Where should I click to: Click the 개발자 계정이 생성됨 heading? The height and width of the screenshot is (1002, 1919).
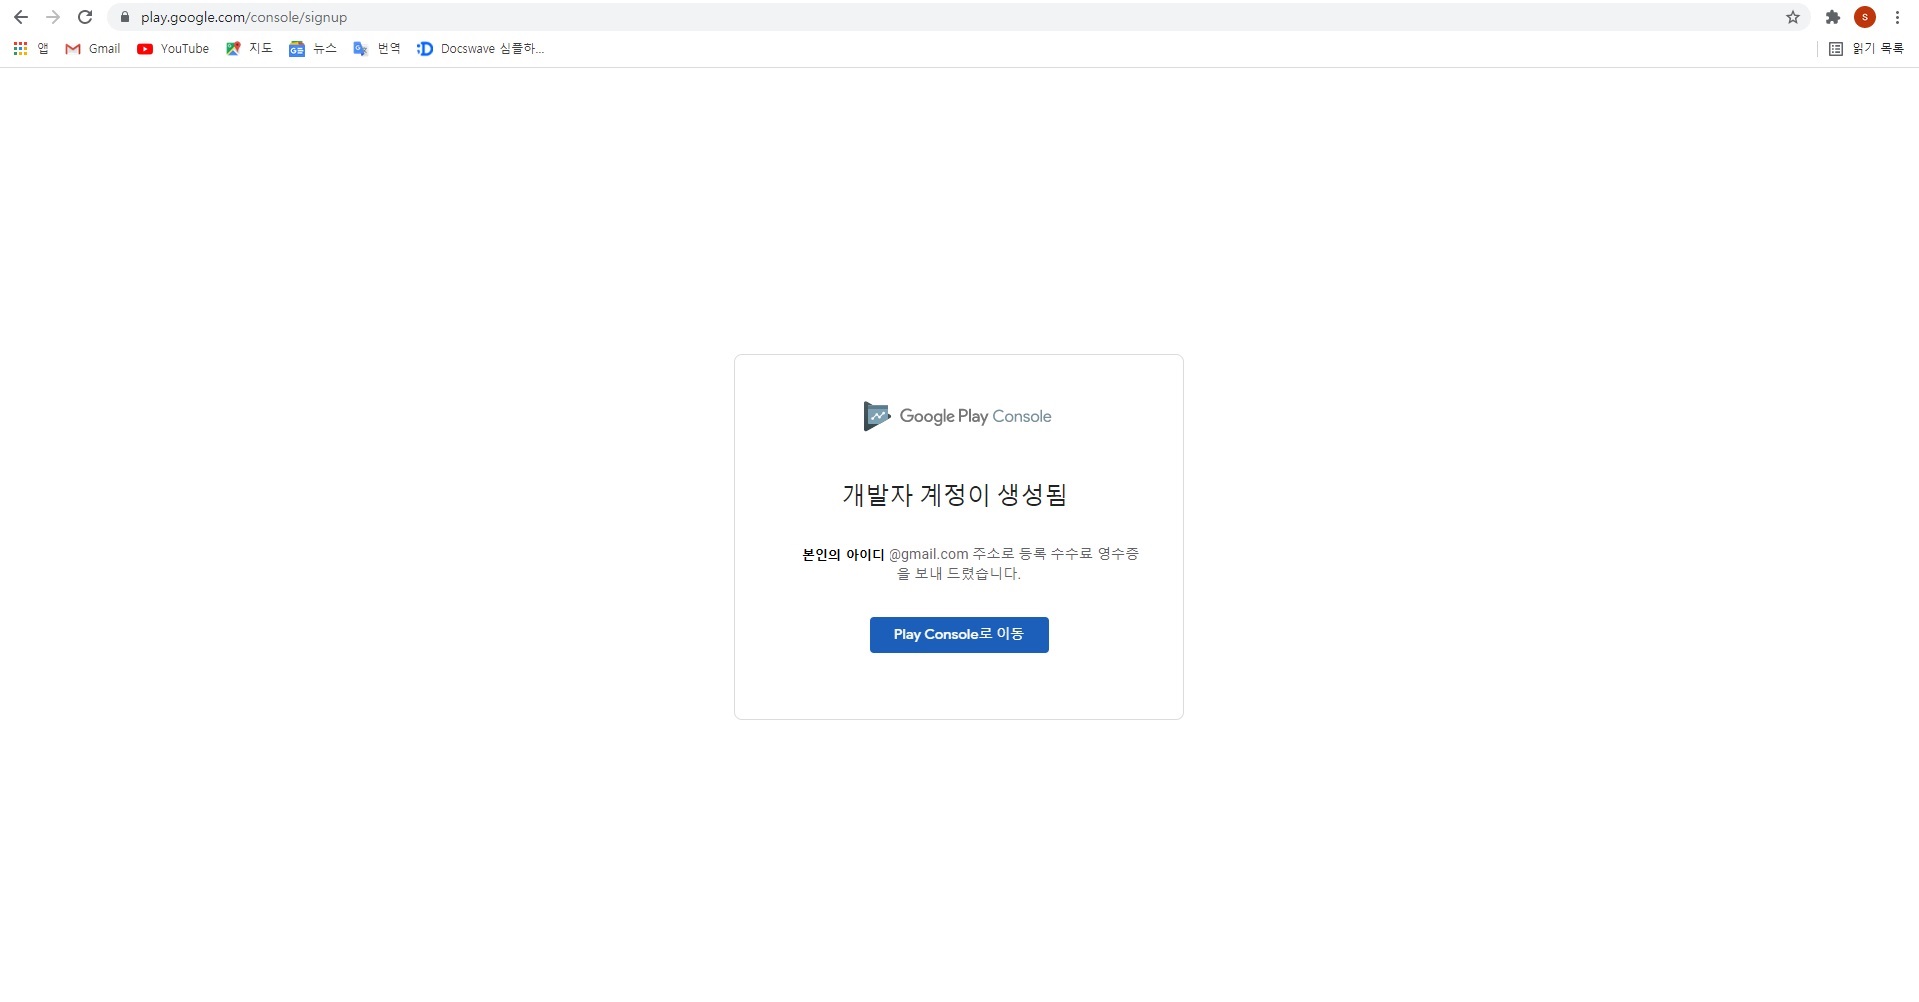coord(955,494)
